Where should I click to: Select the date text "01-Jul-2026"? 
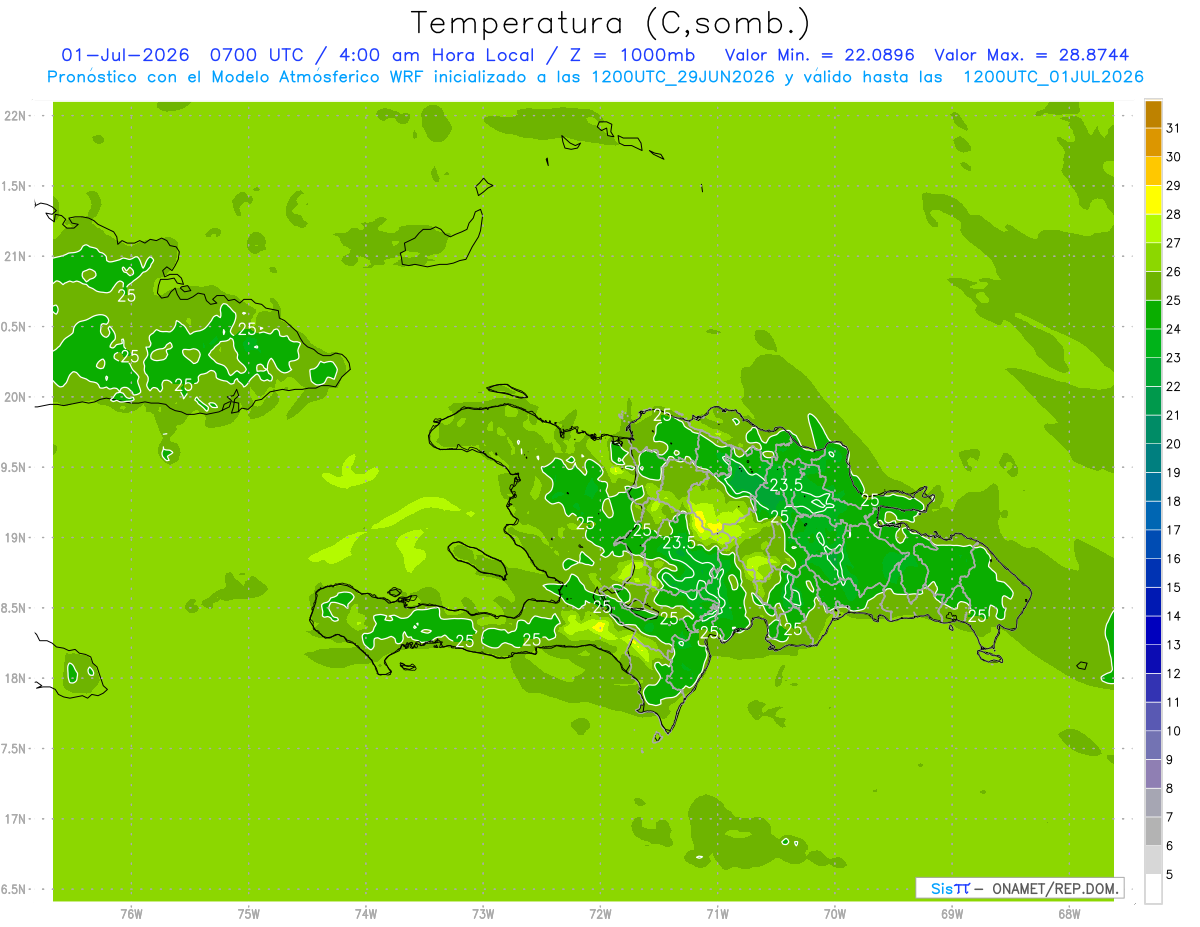(125, 55)
